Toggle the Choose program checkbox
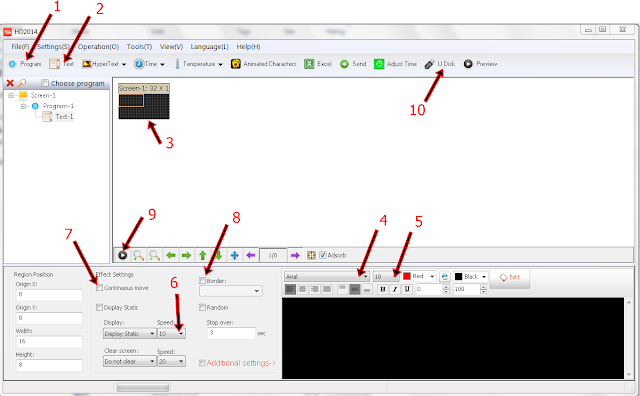This screenshot has width=640, height=396. click(x=44, y=83)
